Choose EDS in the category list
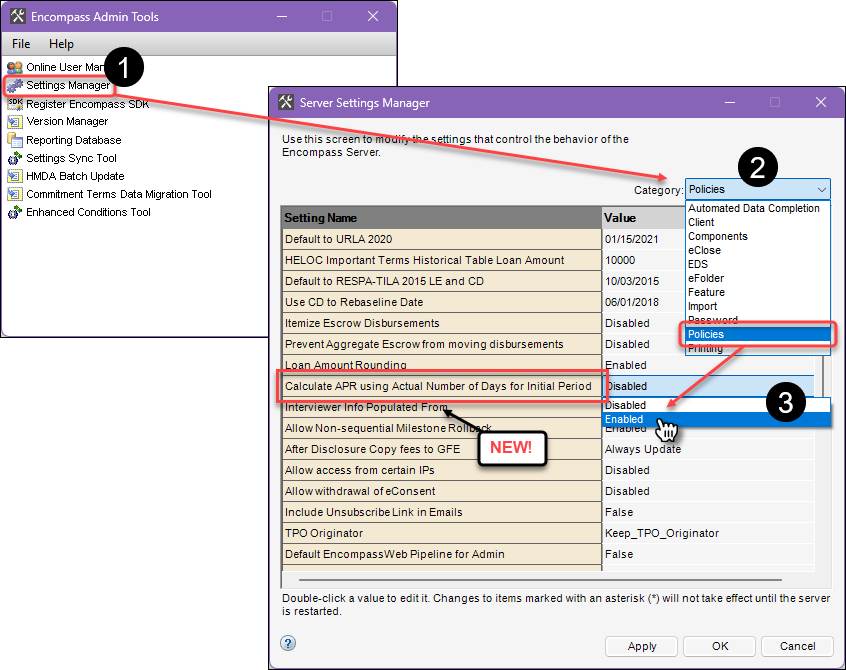This screenshot has width=846, height=670. pyautogui.click(x=698, y=264)
